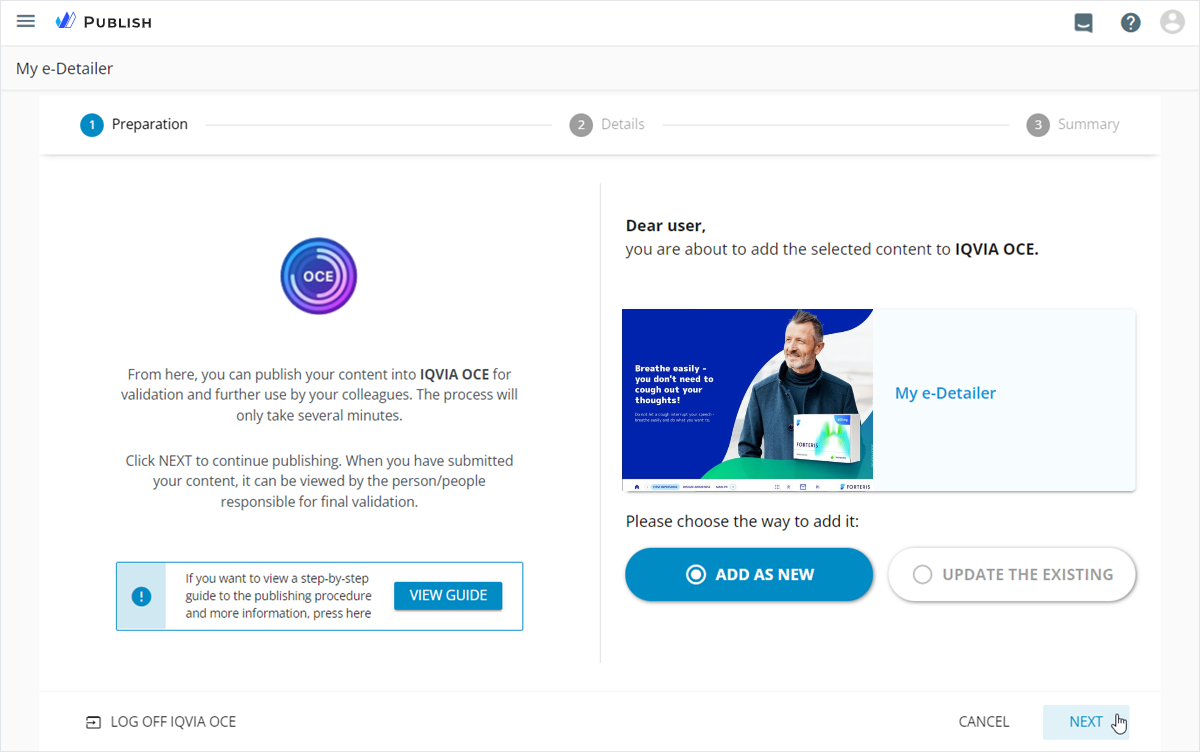Click Log Off IQVIA OCE
The width and height of the screenshot is (1200, 752).
pyautogui.click(x=172, y=722)
